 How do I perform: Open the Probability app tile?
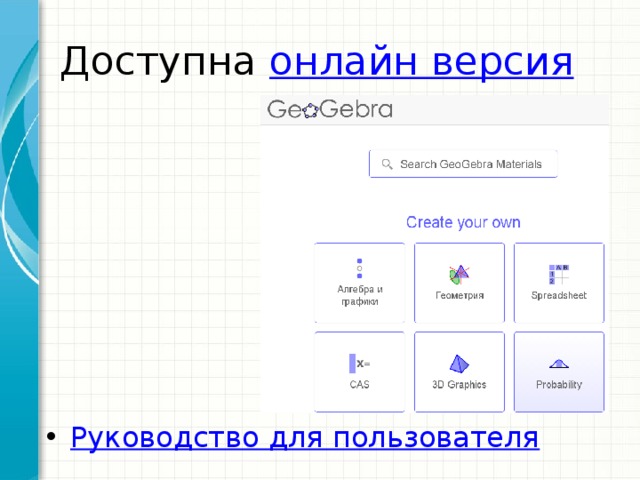click(x=559, y=372)
